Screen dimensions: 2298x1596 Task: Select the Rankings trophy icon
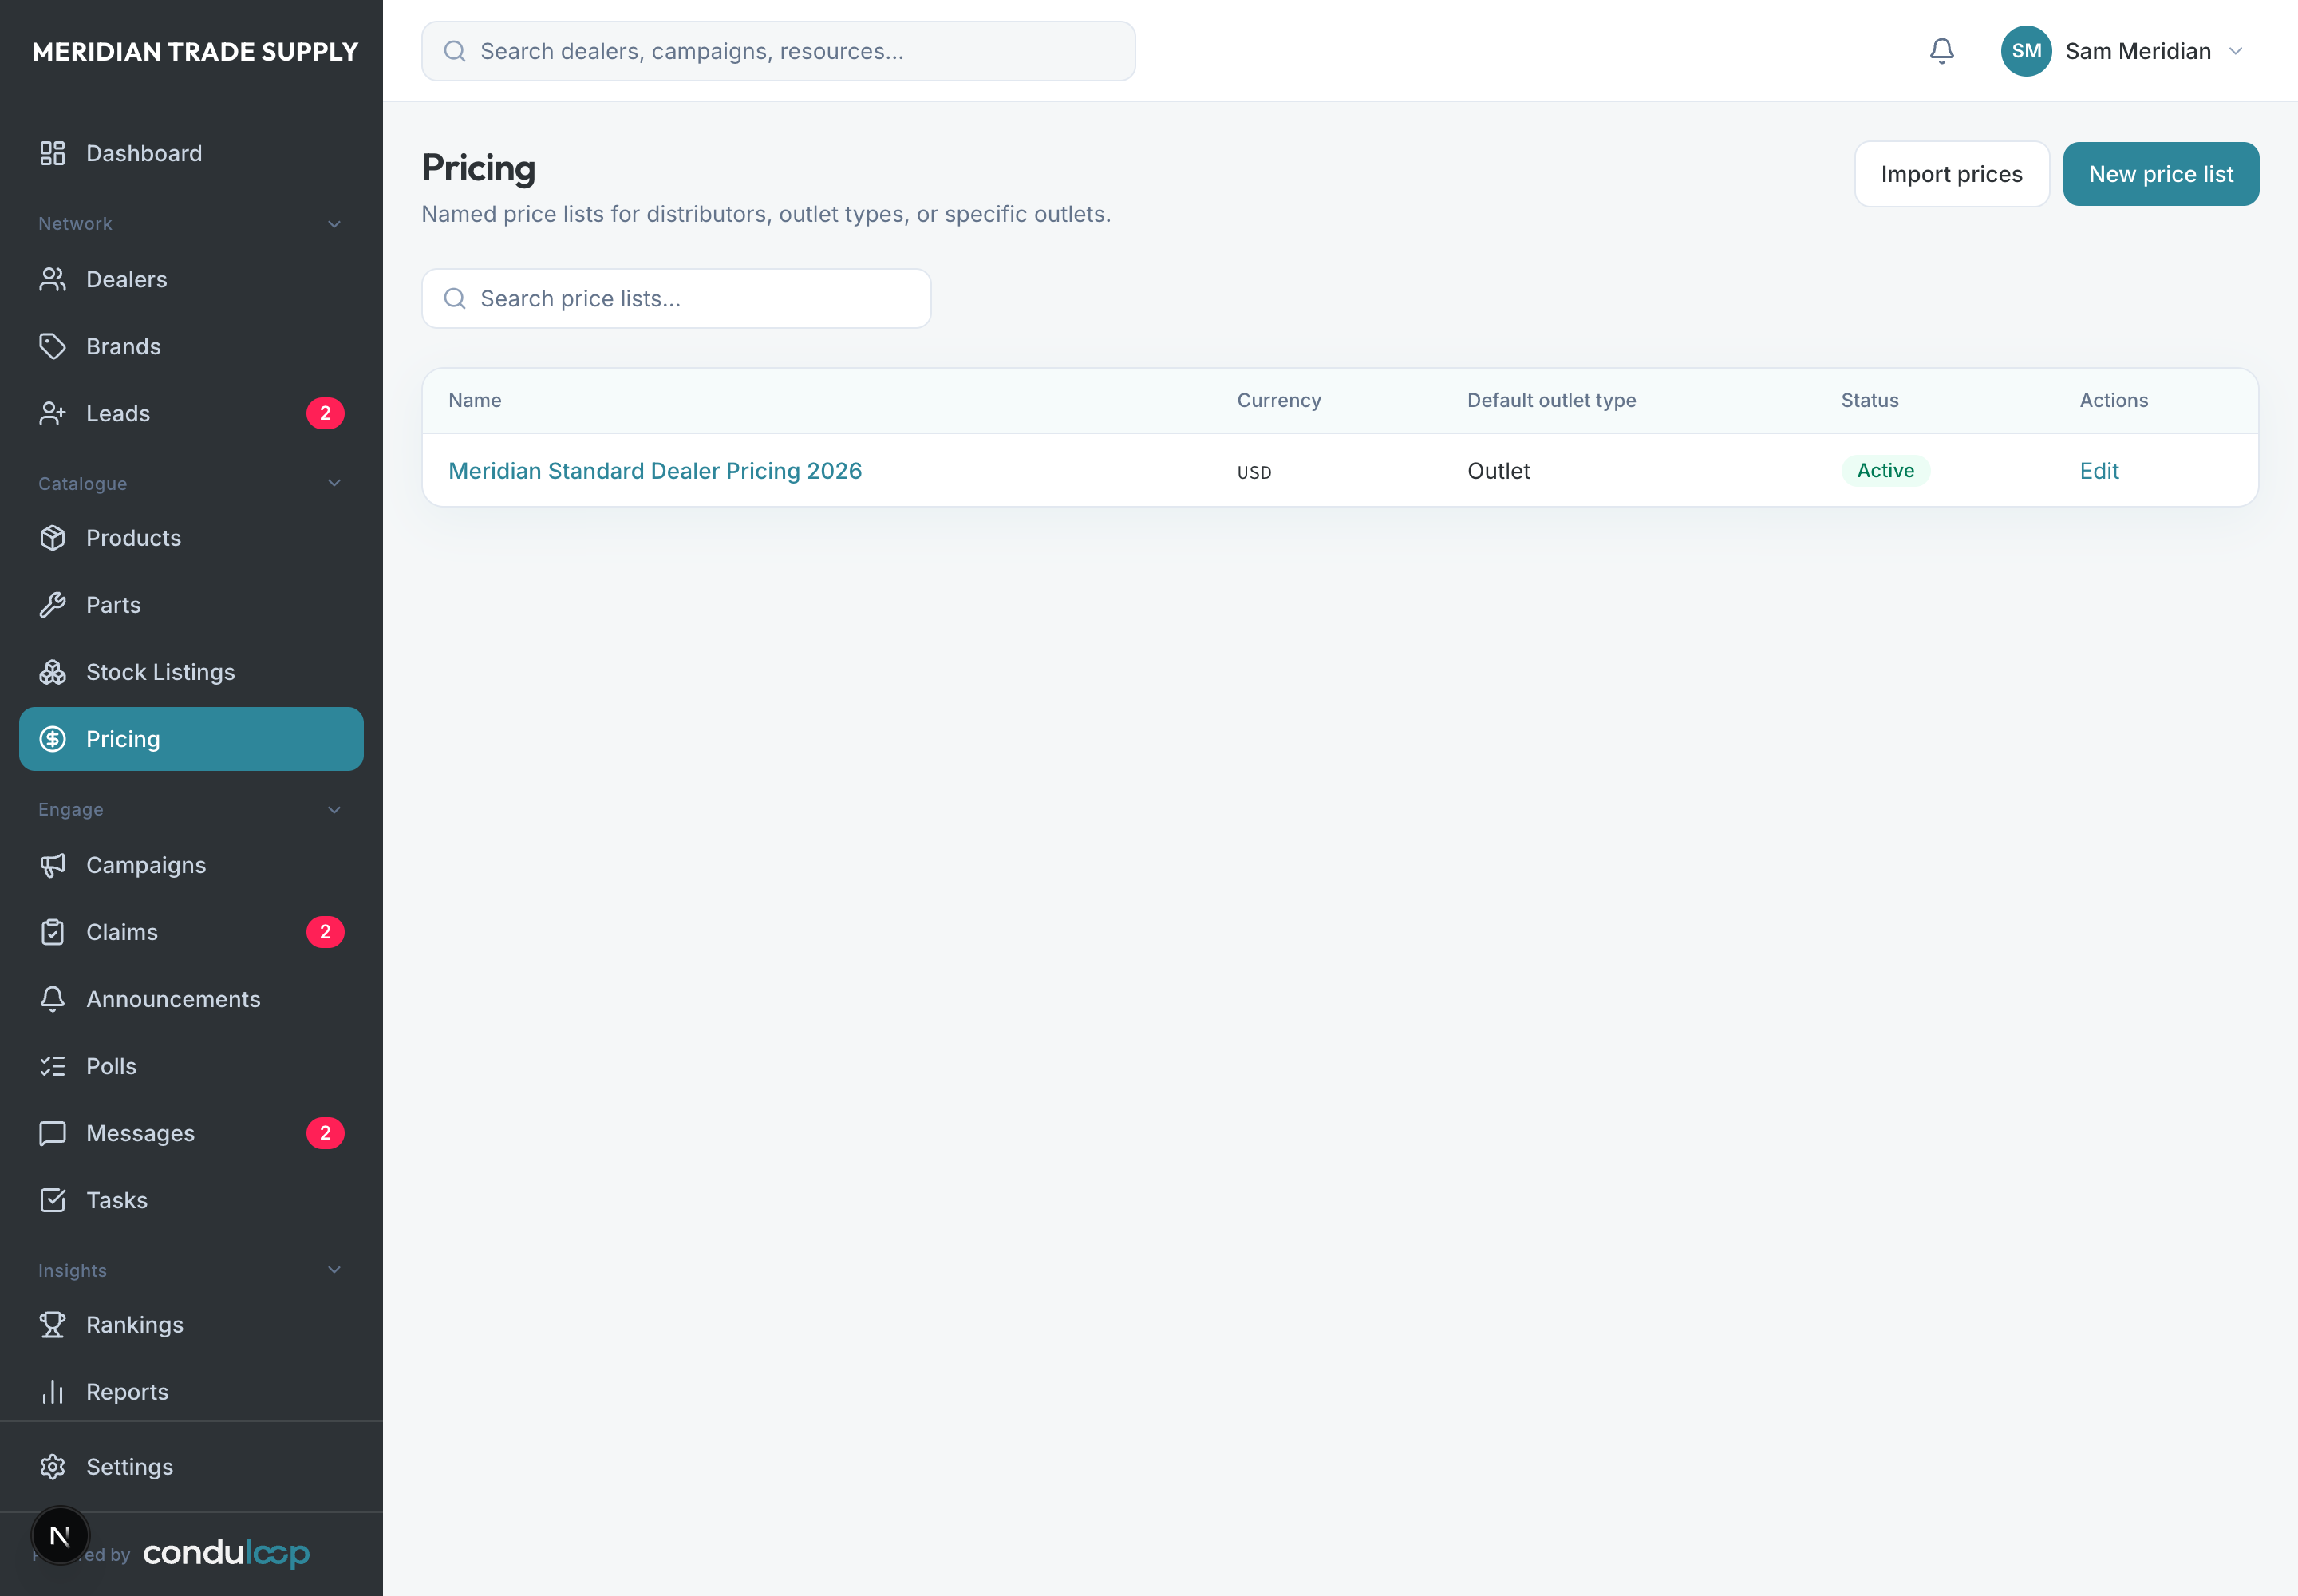coord(52,1325)
